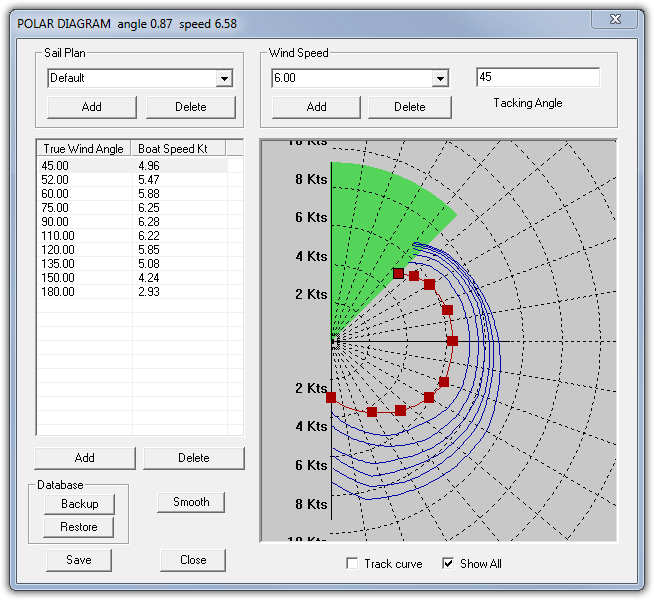Screen dimensions: 654x600
Task: Click the Boat Speed Kt column header
Action: [179, 149]
